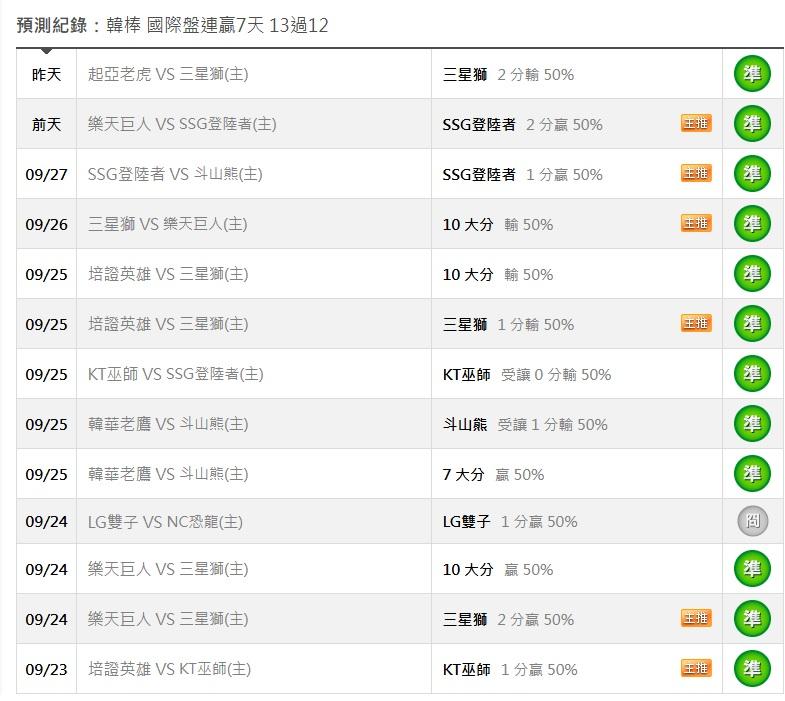Click the 主推 badge in the 09/26 row
Screen dimensions: 785x701
(x=696, y=223)
